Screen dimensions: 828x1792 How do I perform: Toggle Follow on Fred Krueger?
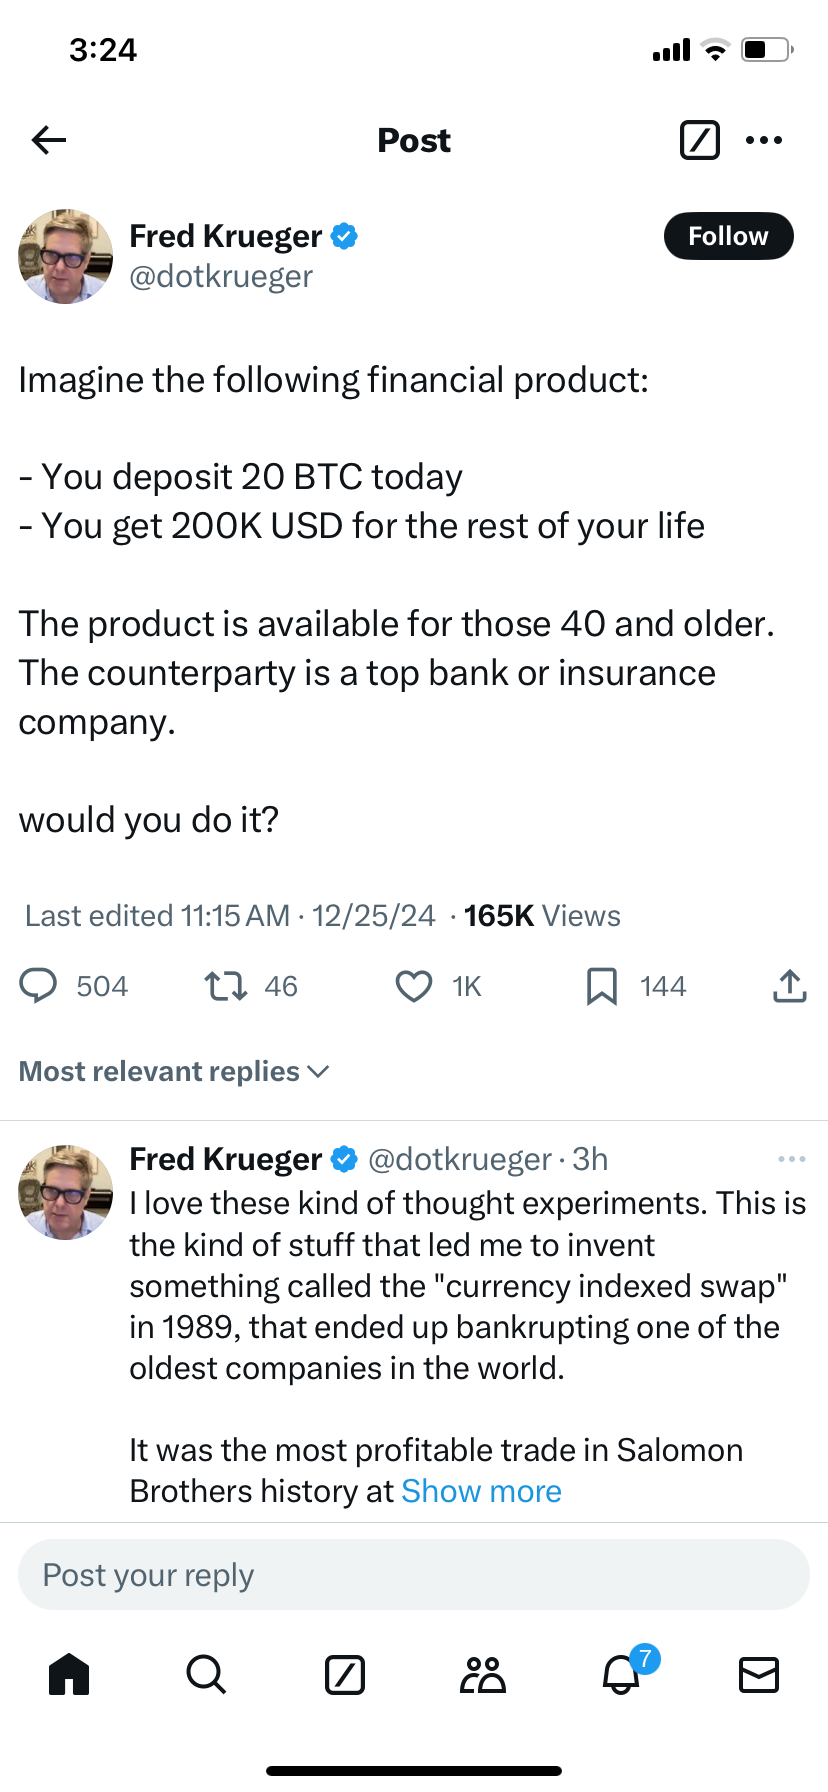(x=728, y=236)
